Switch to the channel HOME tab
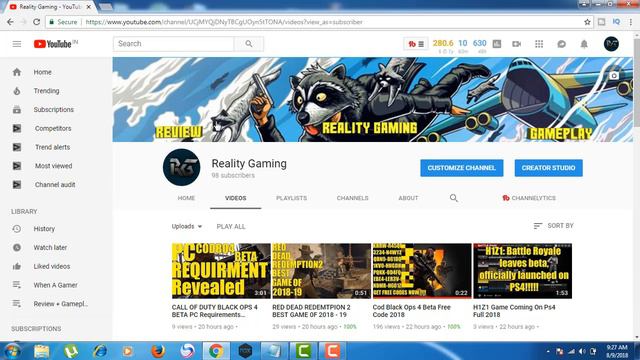 (186, 198)
